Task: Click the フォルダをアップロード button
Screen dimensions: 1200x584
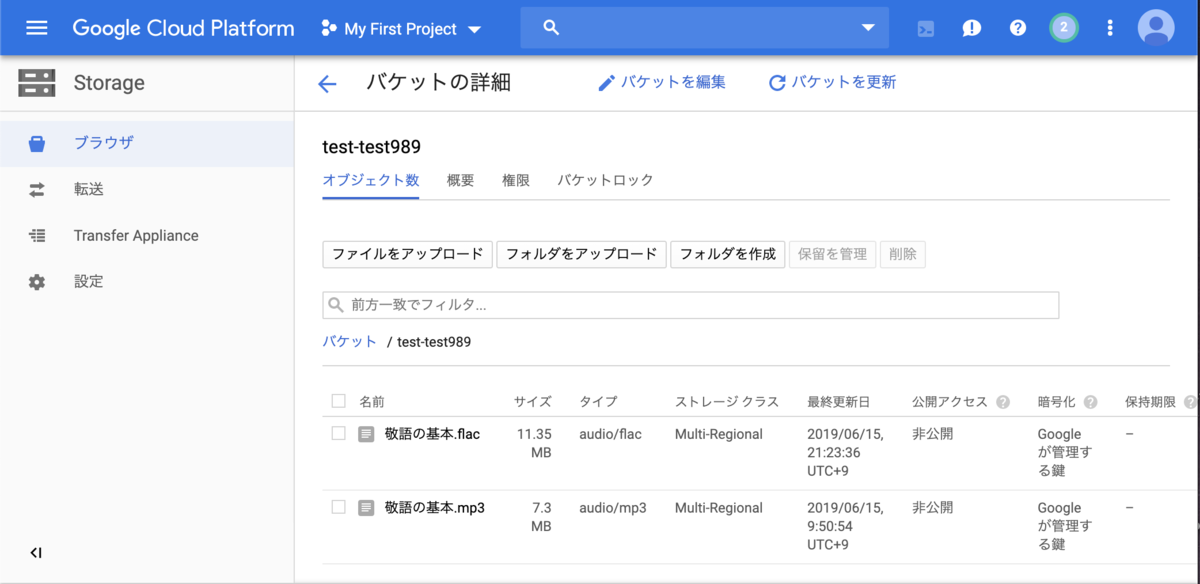Action: coord(581,254)
